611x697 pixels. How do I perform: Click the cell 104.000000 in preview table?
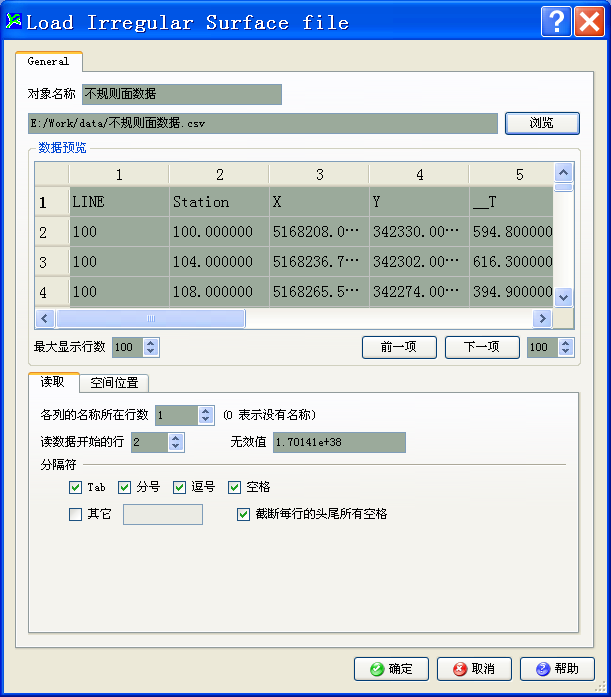(220, 262)
